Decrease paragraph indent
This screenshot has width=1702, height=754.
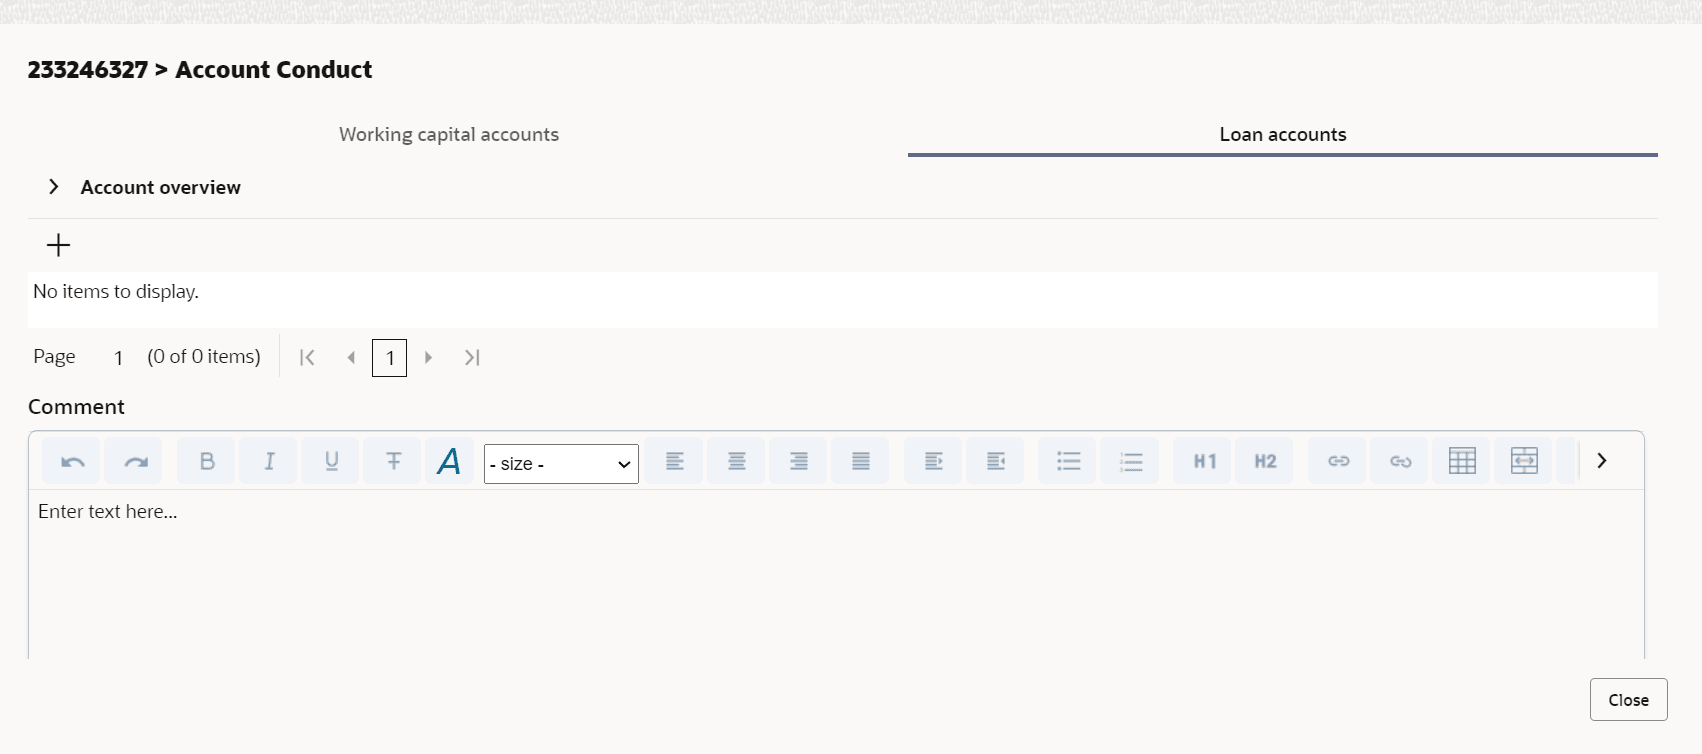tap(996, 461)
